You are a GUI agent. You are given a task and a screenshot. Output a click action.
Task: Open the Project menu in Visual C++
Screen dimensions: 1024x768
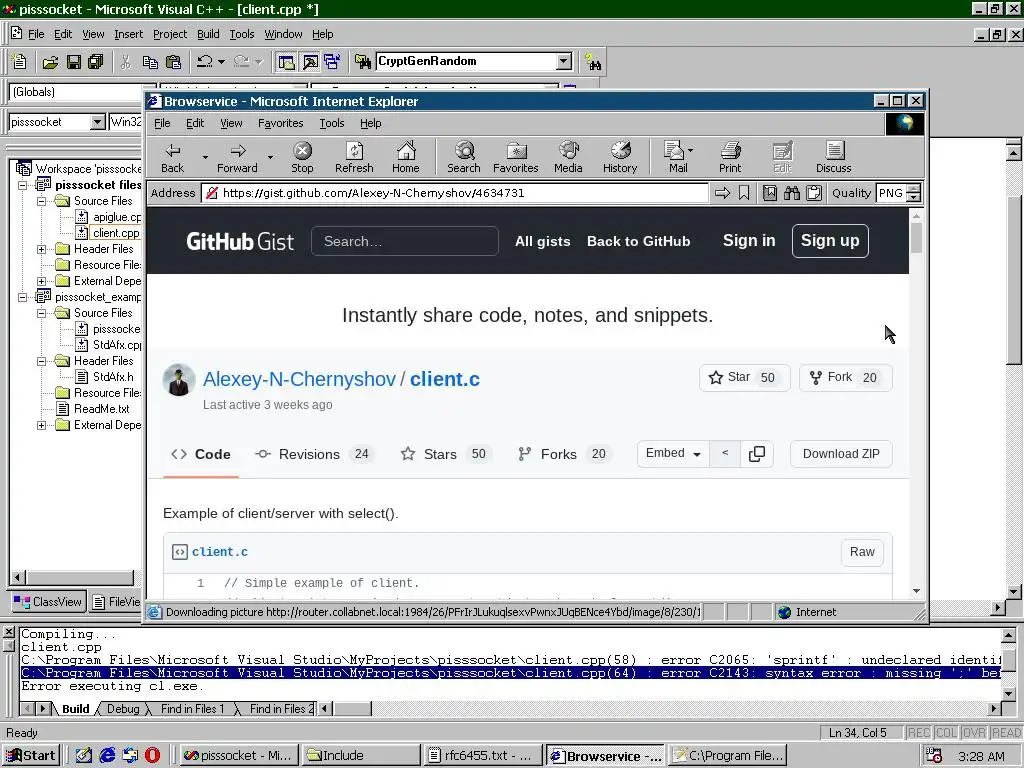[170, 34]
